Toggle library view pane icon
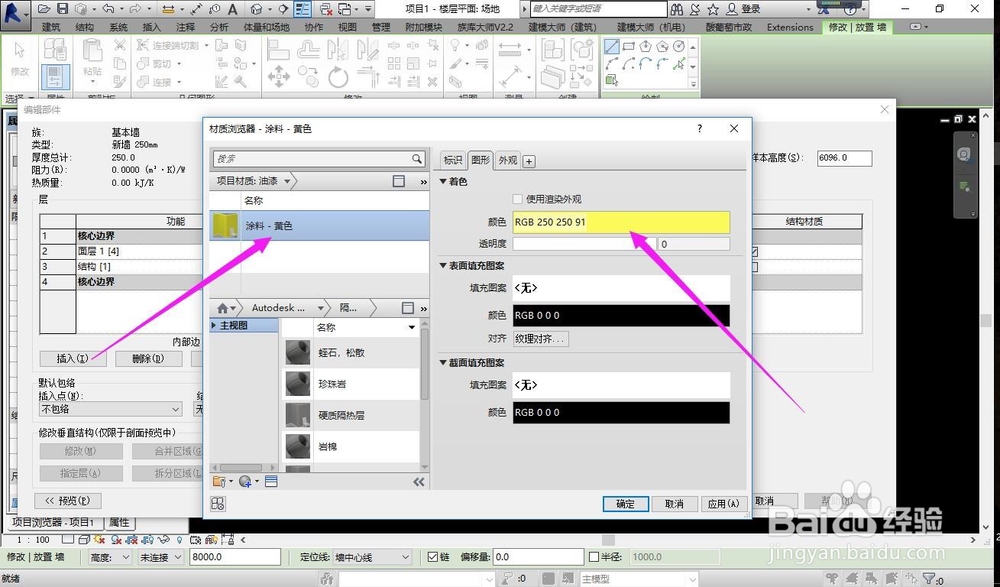 [x=408, y=308]
